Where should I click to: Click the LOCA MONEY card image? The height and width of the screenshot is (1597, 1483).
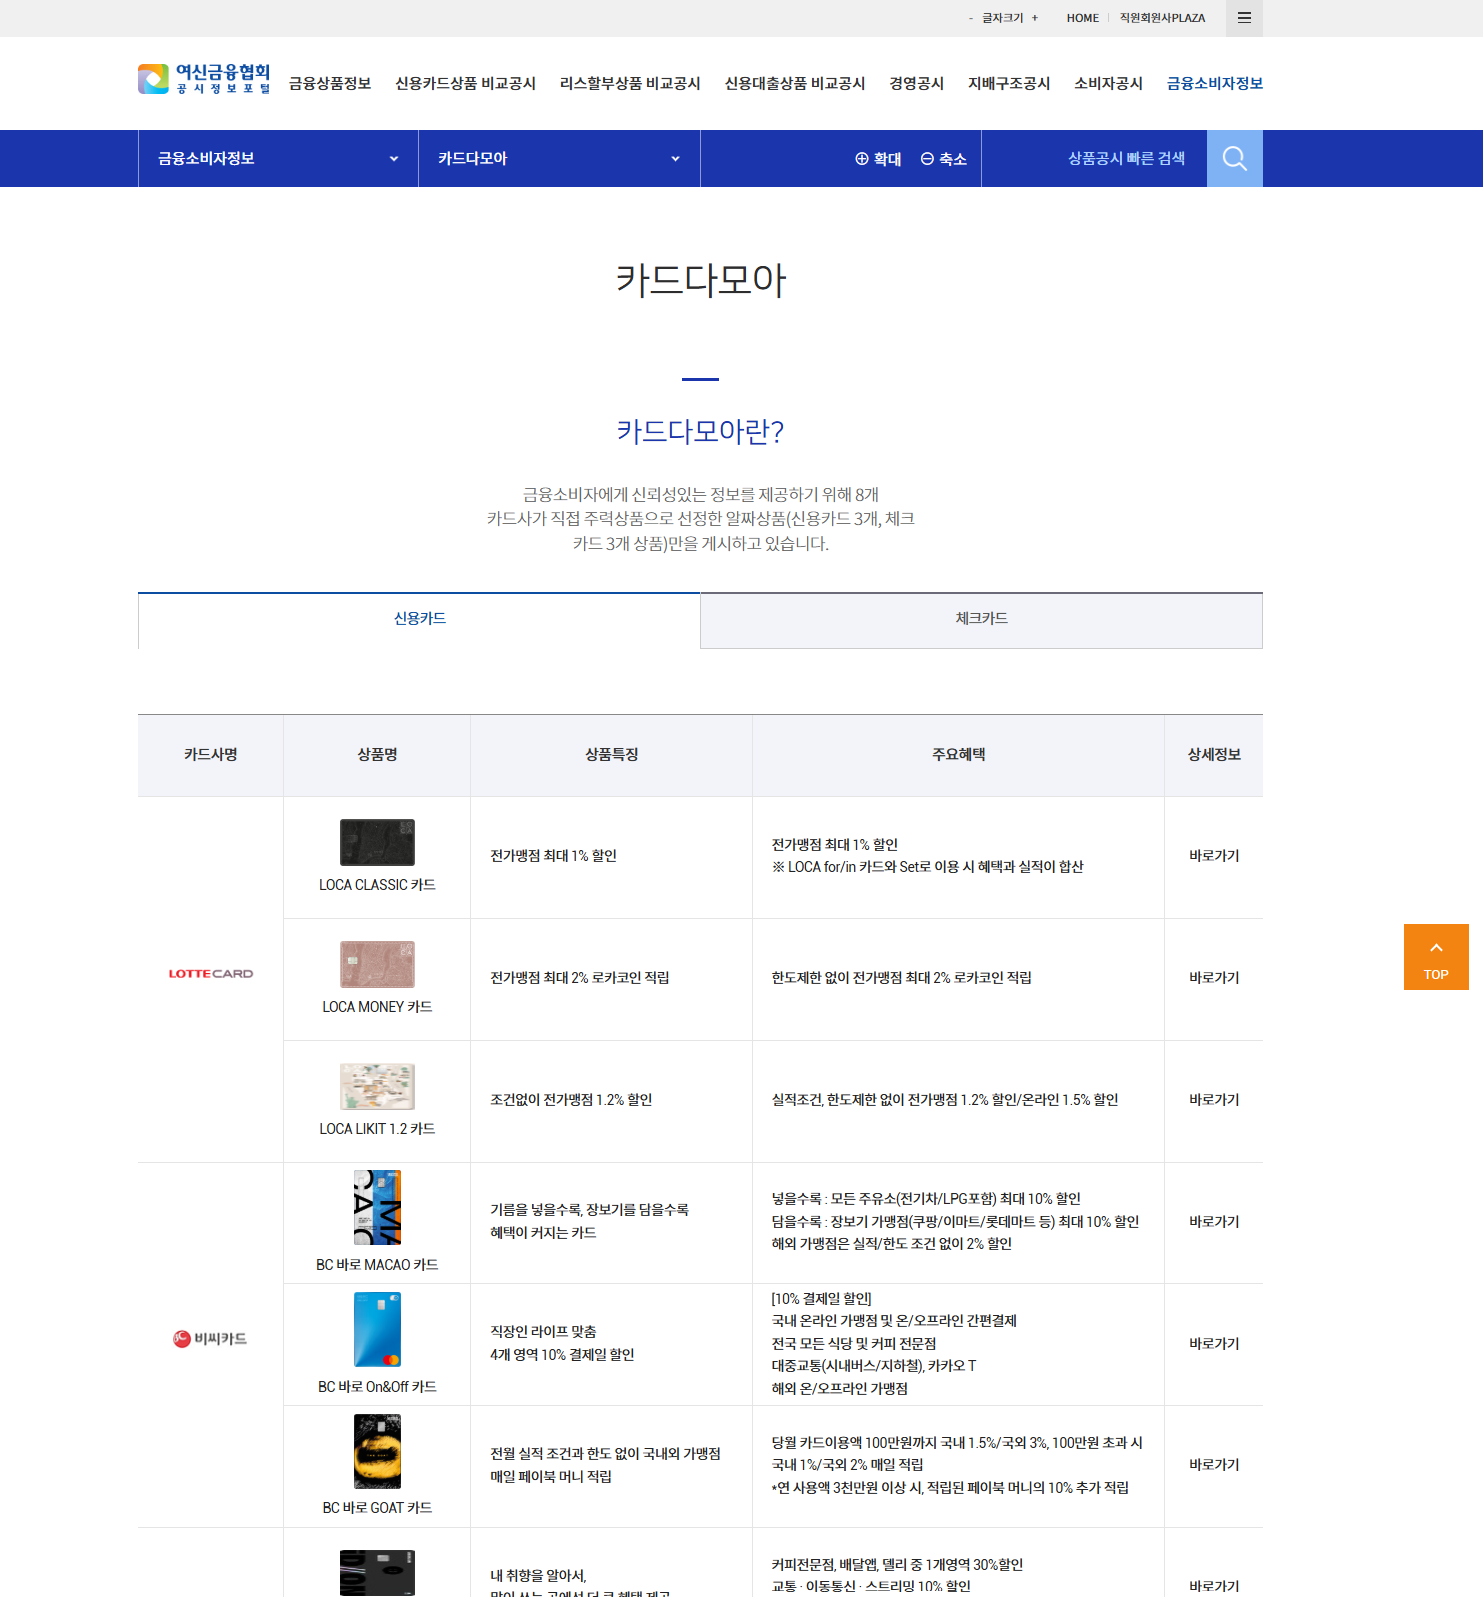377,964
